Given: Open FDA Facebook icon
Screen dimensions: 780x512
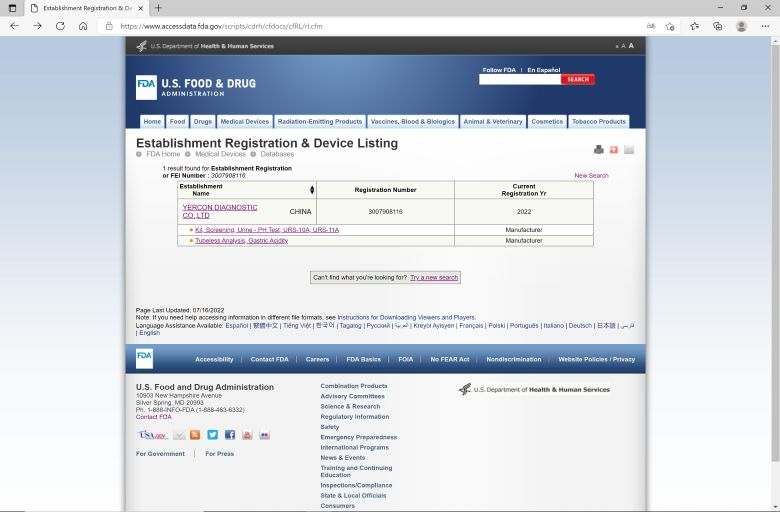Looking at the screenshot, I should (x=230, y=435).
